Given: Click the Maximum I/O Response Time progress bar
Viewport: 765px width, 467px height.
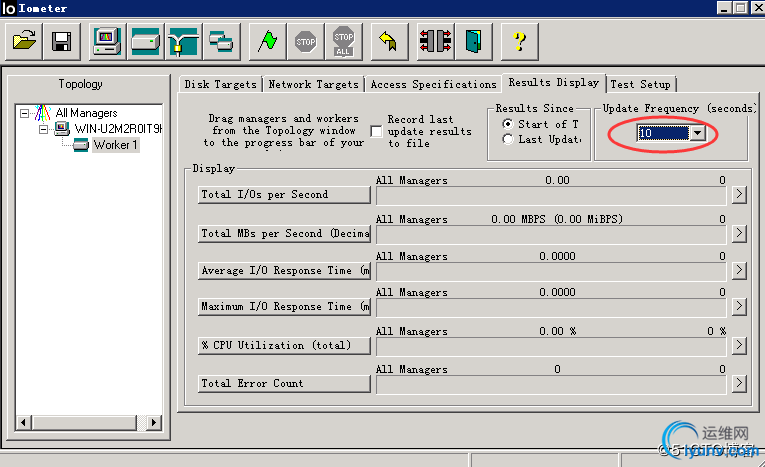Looking at the screenshot, I should point(551,308).
